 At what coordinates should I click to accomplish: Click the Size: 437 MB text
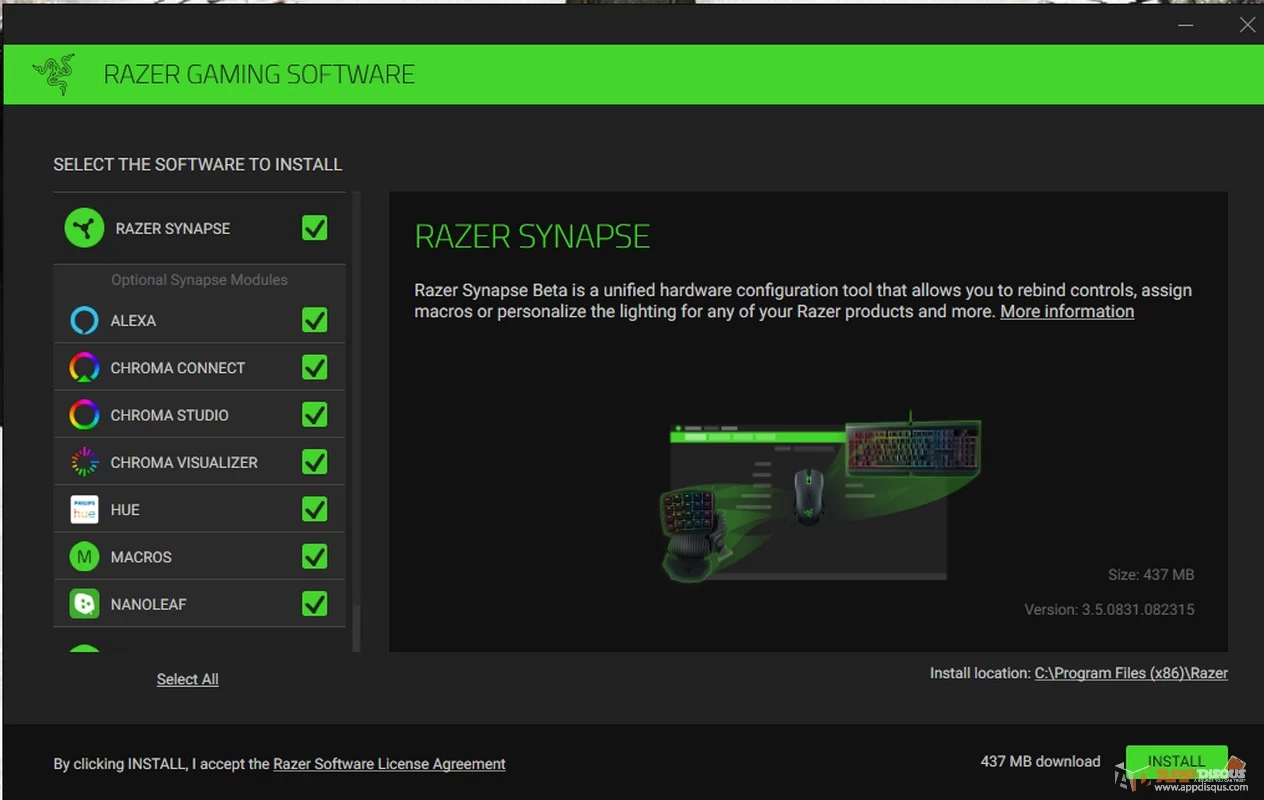click(1151, 575)
